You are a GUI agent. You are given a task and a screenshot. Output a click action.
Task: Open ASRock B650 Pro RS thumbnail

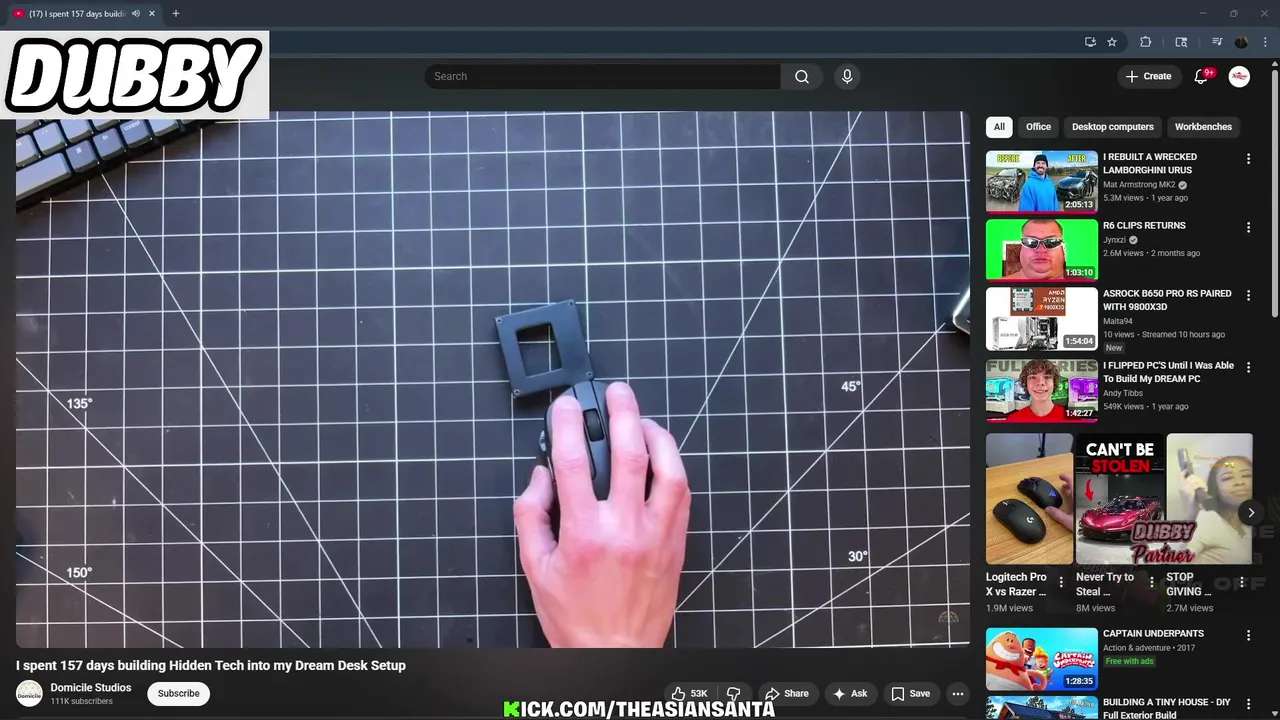pyautogui.click(x=1041, y=319)
